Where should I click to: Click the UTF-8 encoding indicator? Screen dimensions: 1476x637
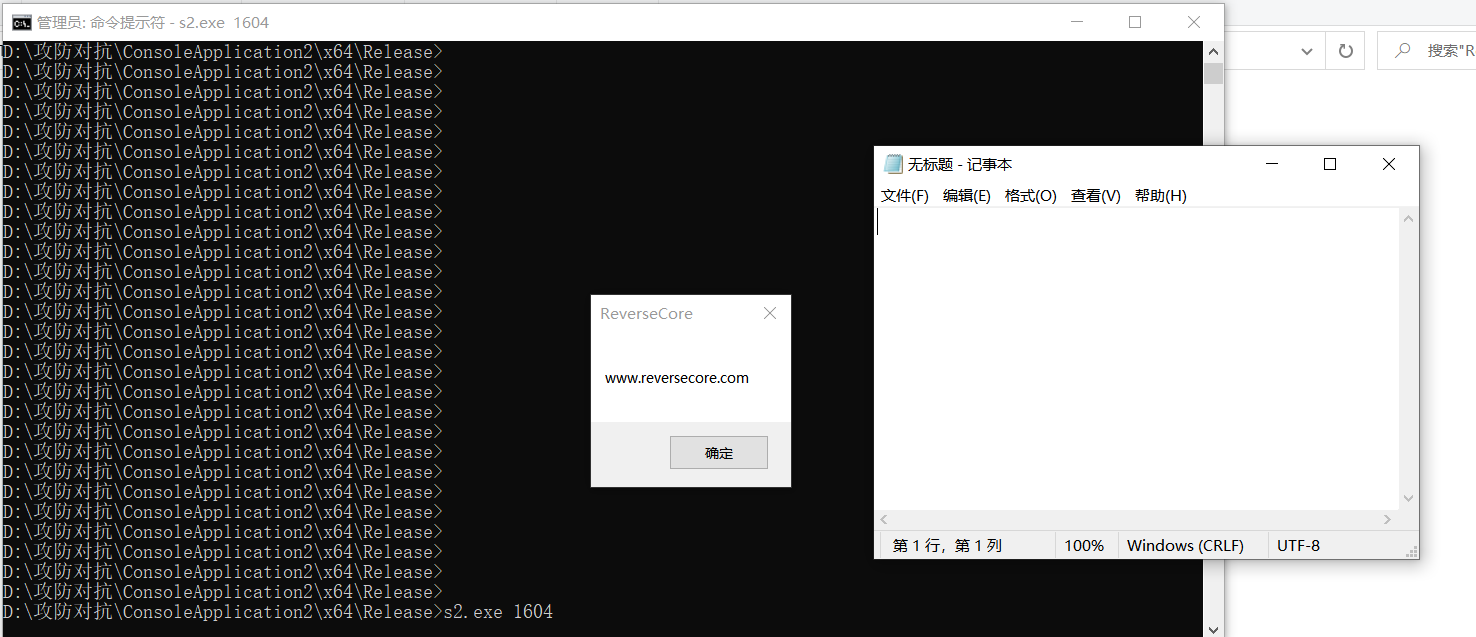(1297, 544)
